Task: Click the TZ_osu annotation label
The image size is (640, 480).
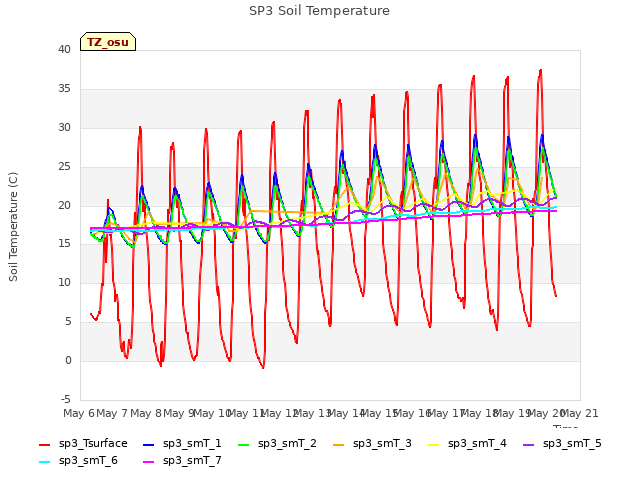Action: coord(108,42)
